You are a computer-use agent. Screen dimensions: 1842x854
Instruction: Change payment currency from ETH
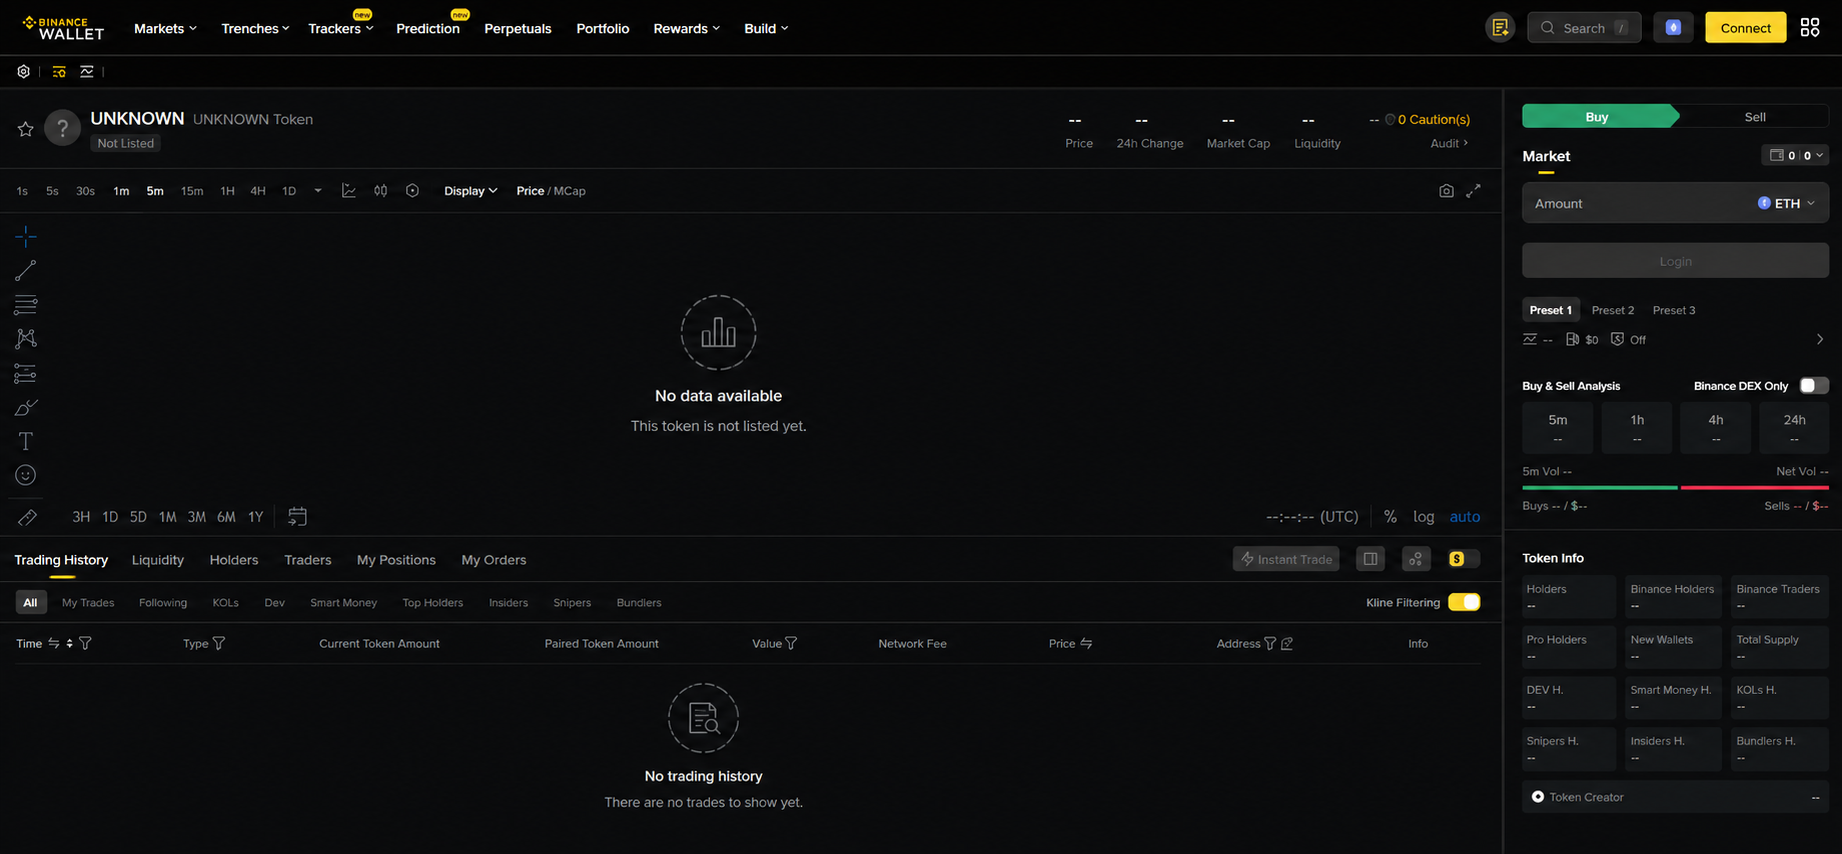coord(1786,203)
